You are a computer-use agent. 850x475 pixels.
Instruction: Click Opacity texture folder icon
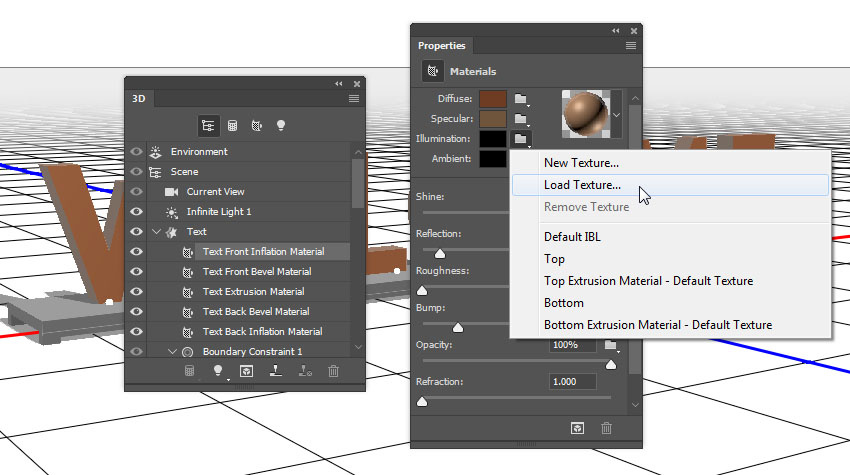pos(610,345)
